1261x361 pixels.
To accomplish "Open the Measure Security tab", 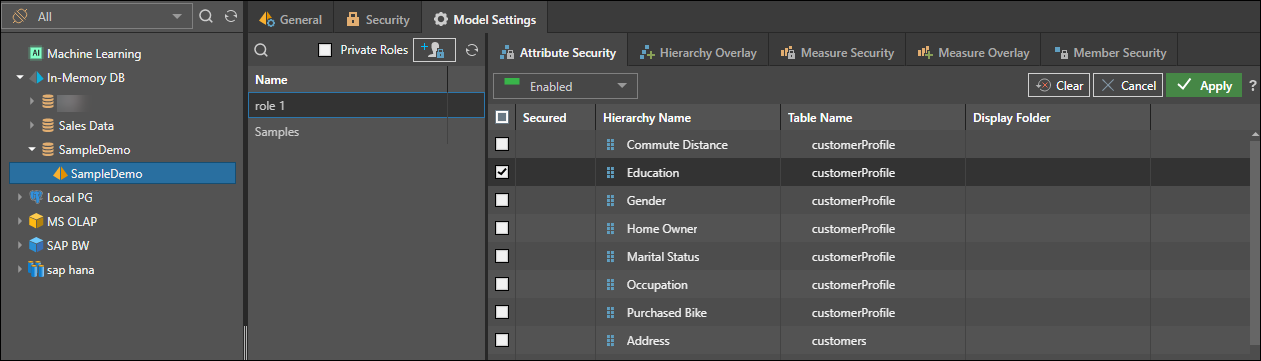I will [837, 52].
